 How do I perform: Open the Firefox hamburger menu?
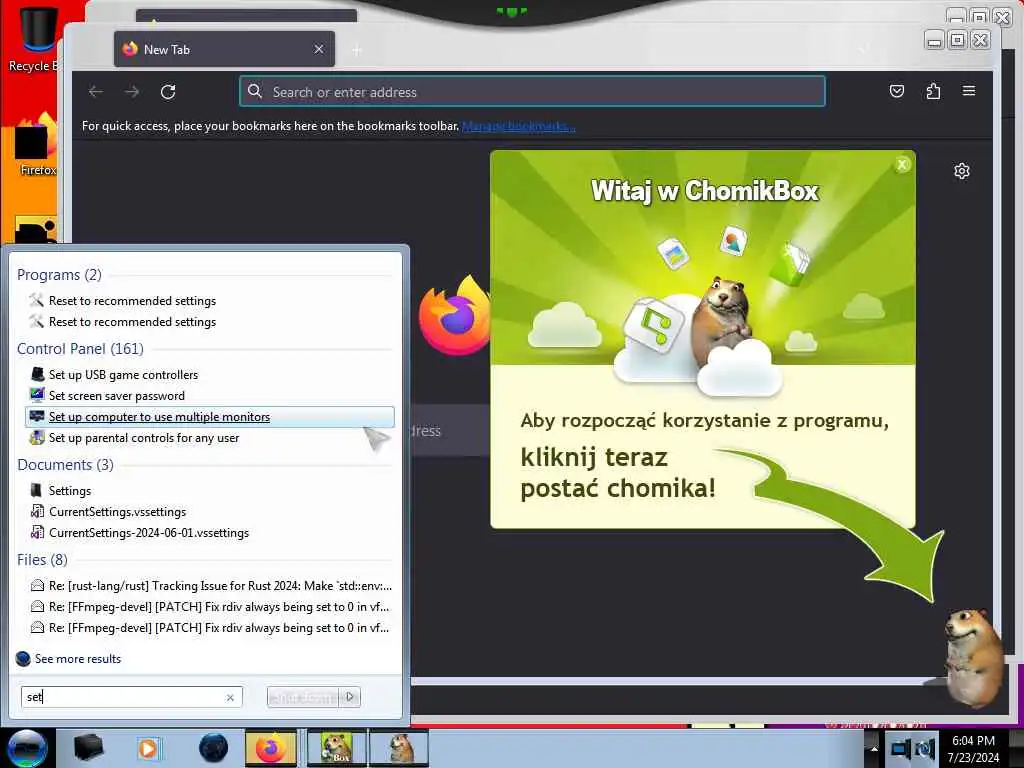pyautogui.click(x=969, y=91)
